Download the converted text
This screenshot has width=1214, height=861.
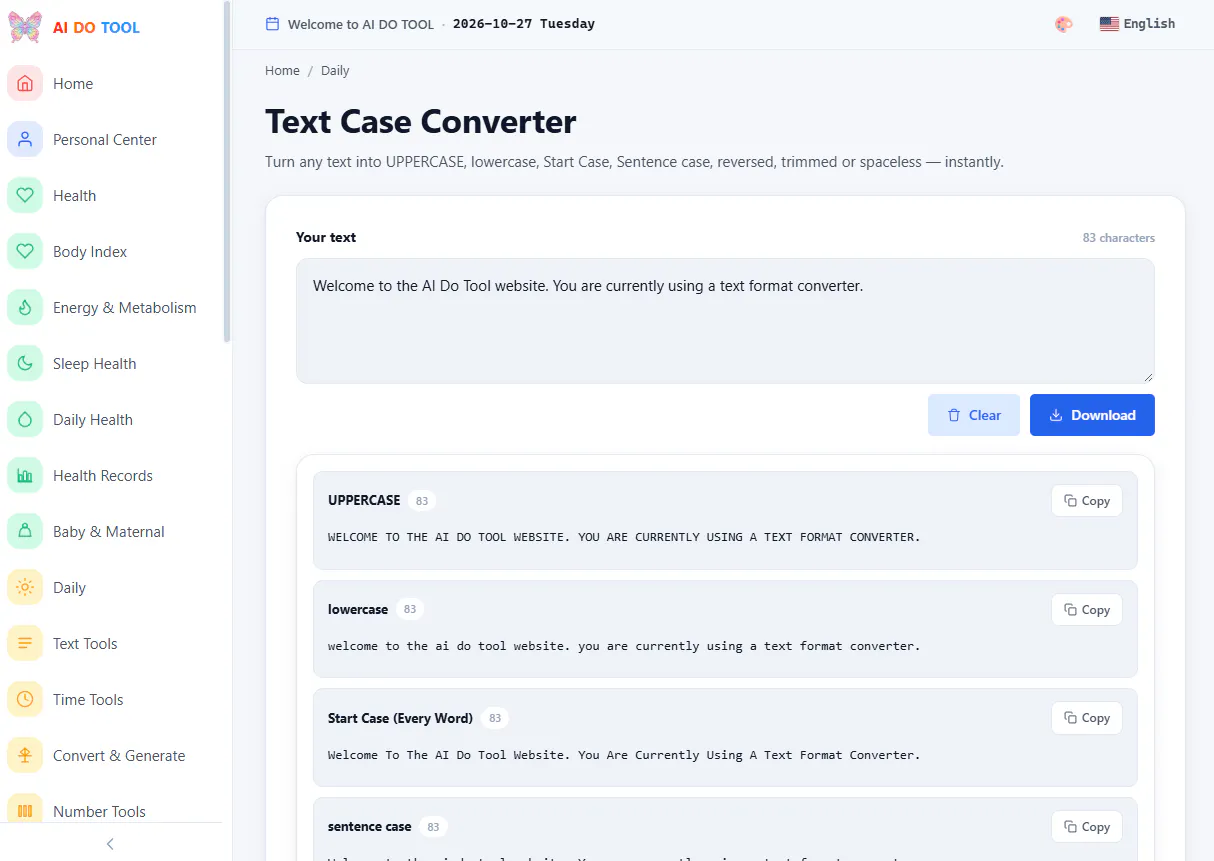[1092, 415]
